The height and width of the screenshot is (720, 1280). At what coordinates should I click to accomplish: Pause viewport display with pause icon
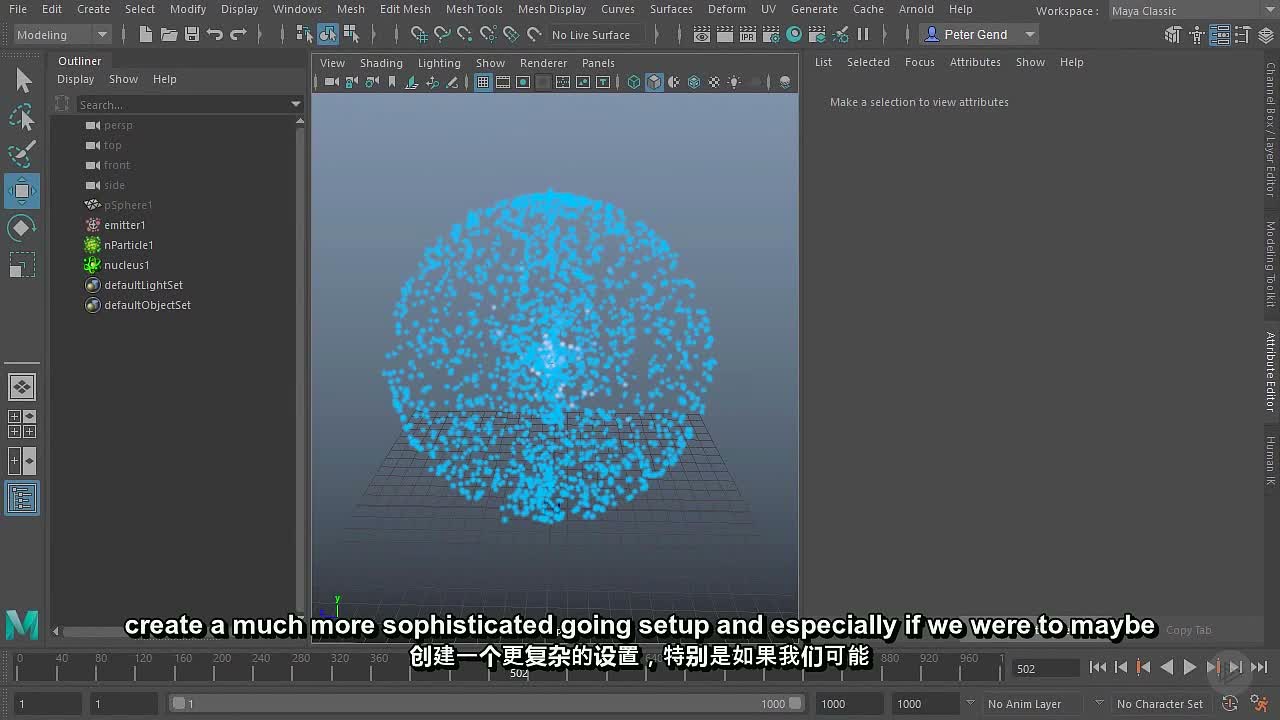(863, 34)
